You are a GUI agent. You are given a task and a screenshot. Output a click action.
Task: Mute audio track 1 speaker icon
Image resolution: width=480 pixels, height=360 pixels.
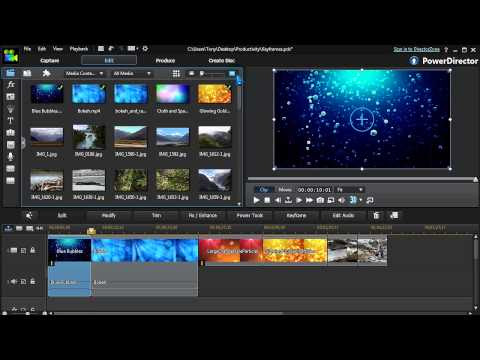[14, 282]
